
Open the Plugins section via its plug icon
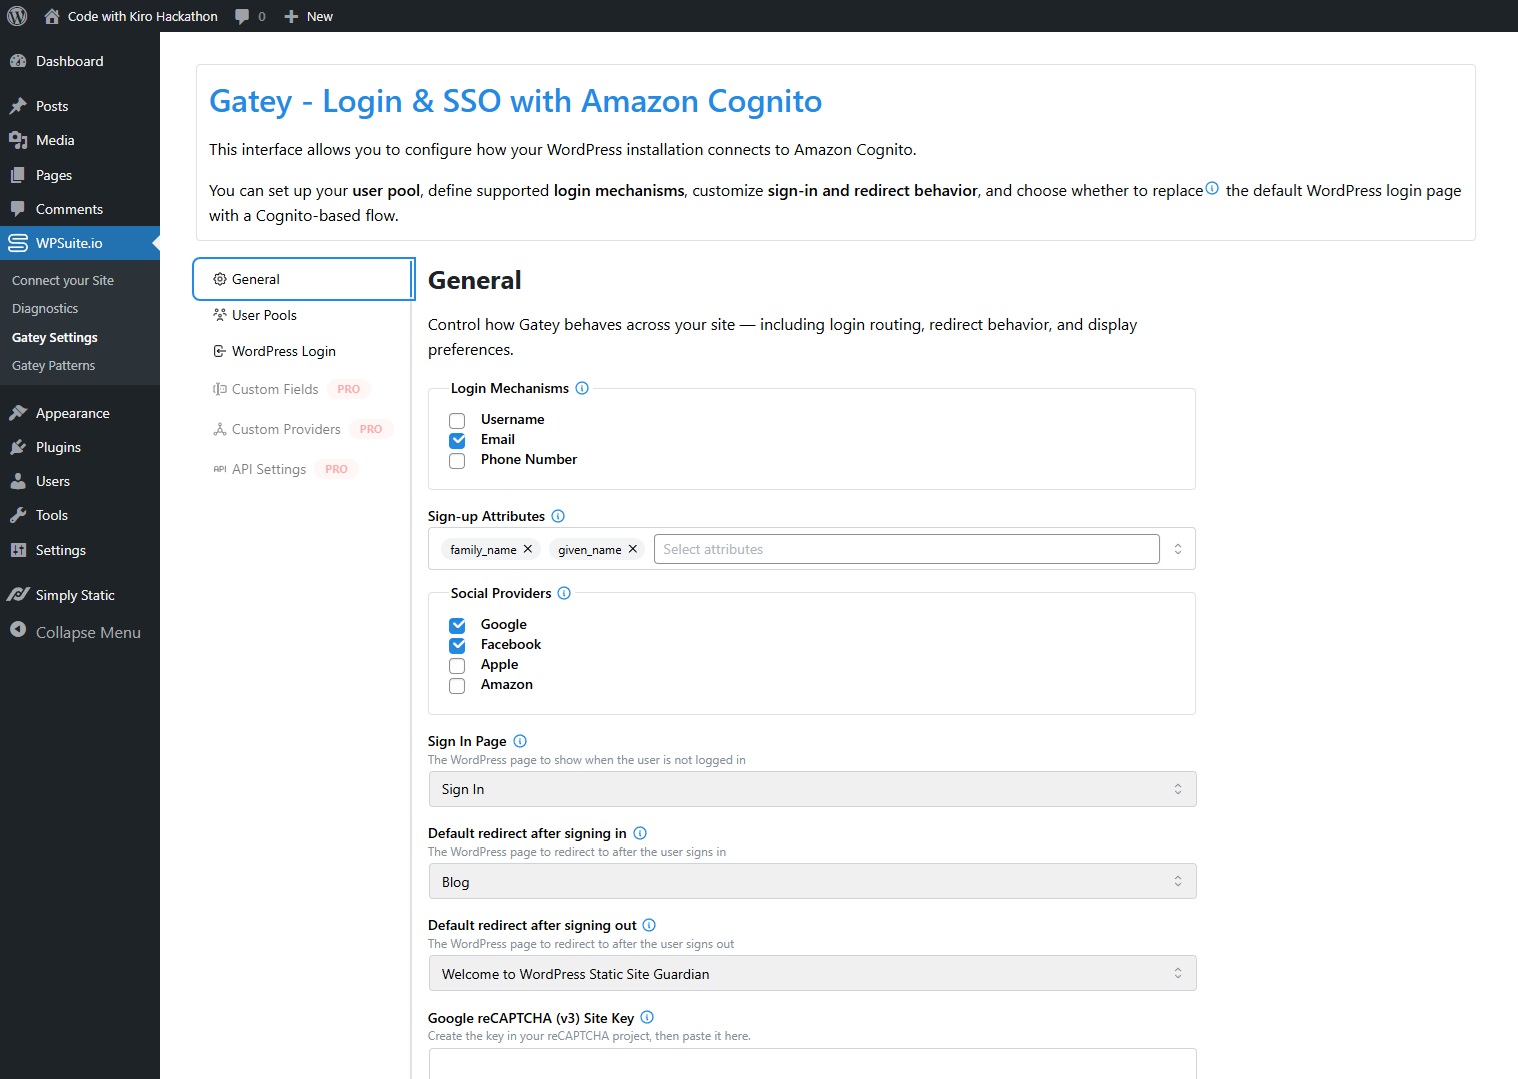(20, 447)
